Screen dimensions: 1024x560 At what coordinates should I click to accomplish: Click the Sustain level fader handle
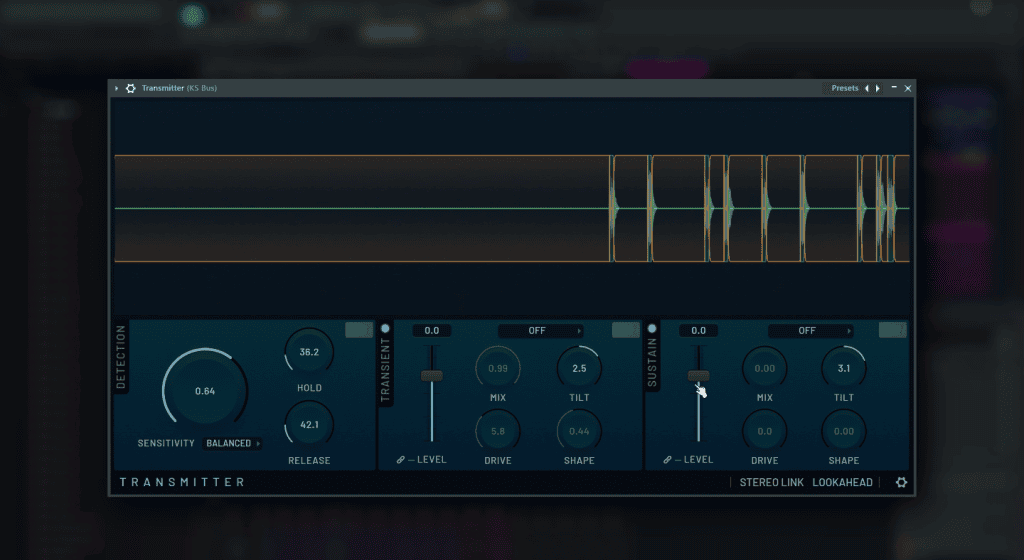[698, 375]
